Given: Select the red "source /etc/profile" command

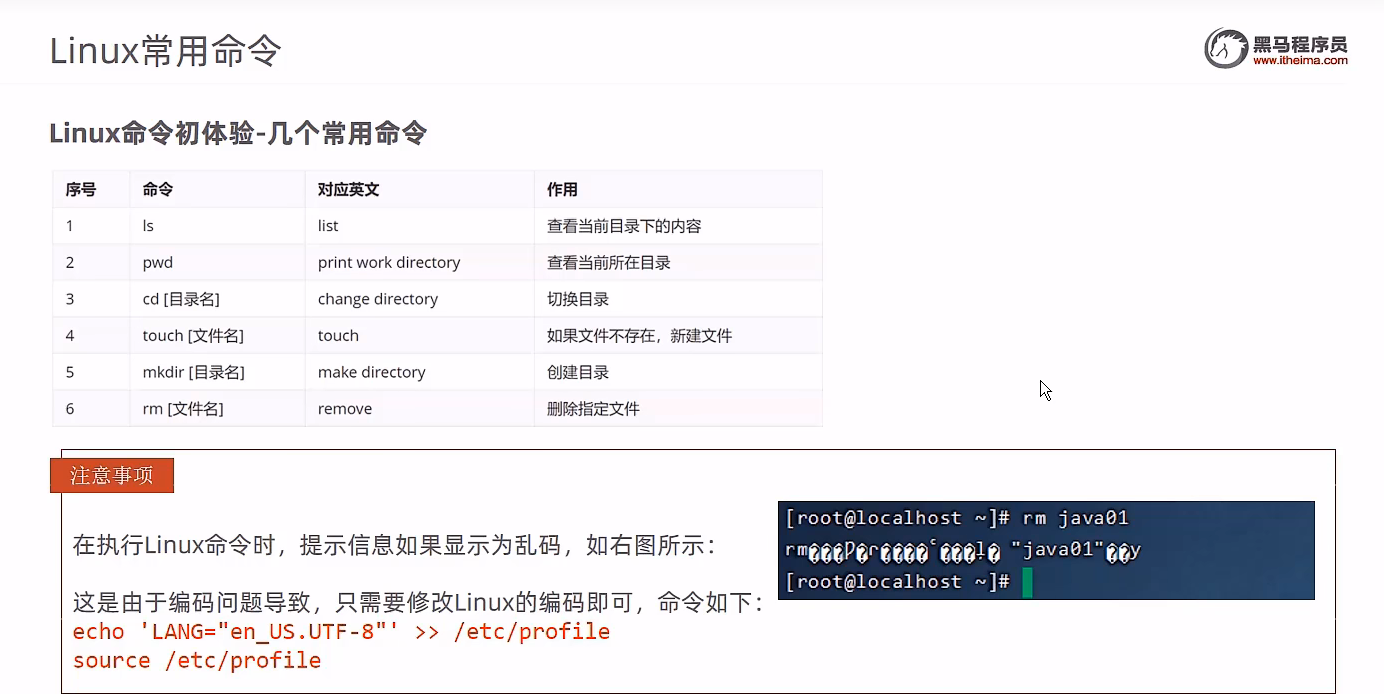Looking at the screenshot, I should (197, 661).
